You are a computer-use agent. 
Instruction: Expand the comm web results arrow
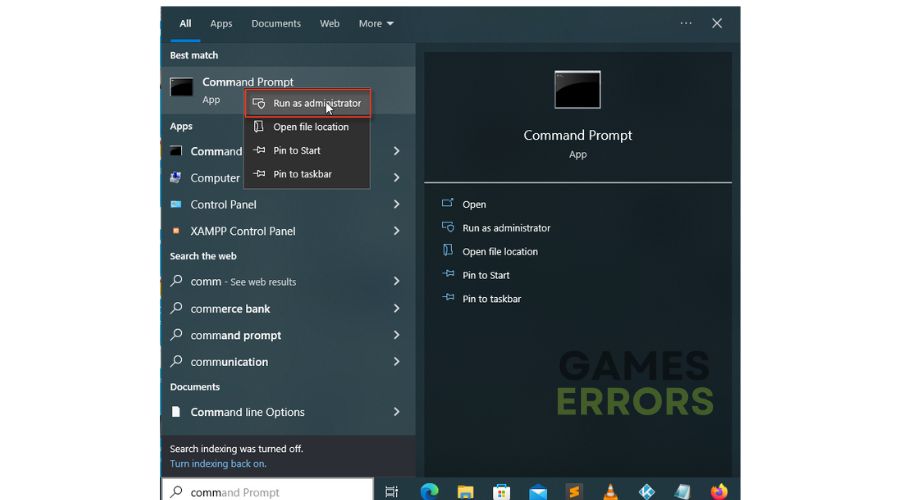397,281
